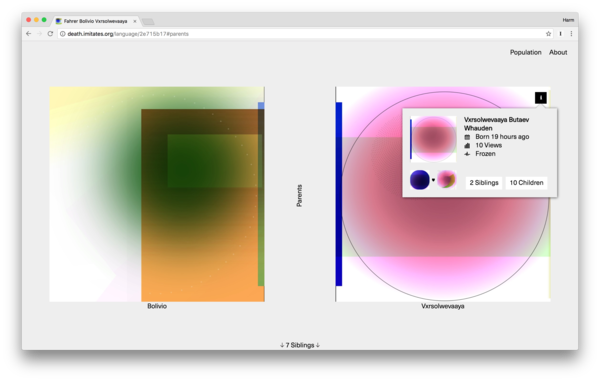The height and width of the screenshot is (381, 600).
Task: Click the address bar URL field
Action: pos(304,34)
